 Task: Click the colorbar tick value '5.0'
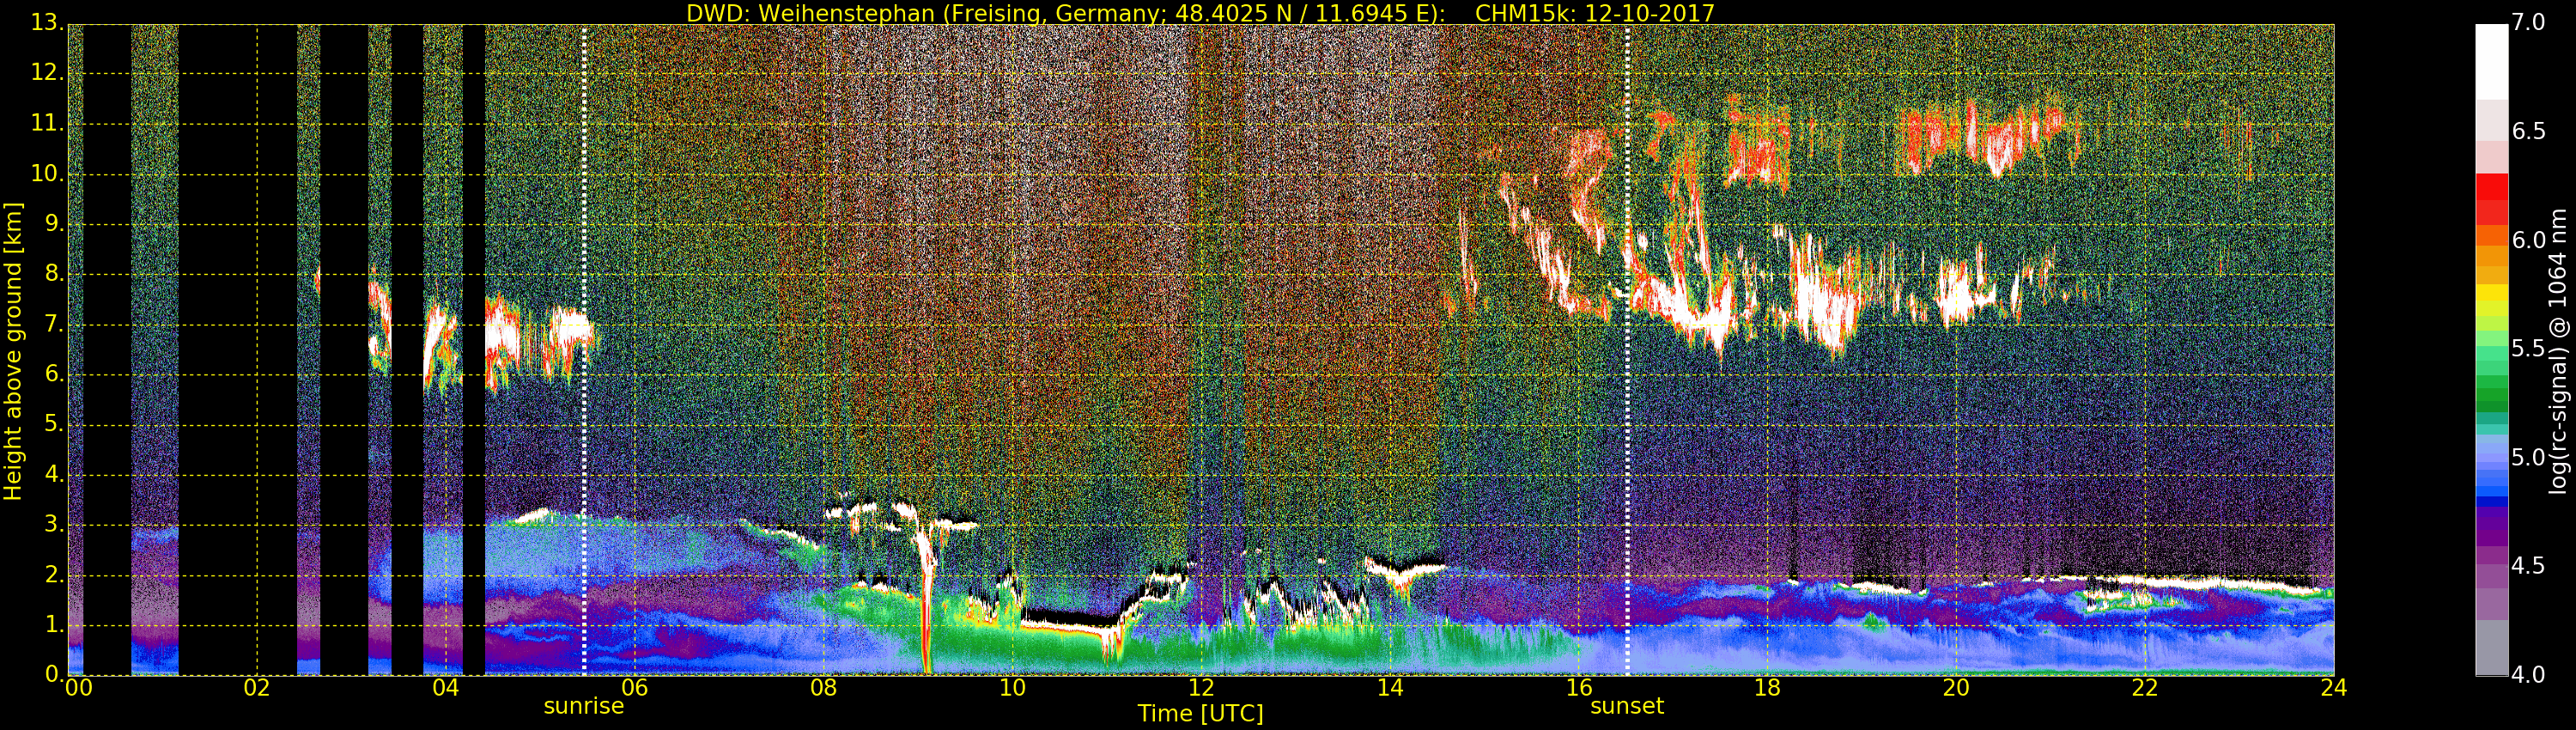(x=2527, y=458)
